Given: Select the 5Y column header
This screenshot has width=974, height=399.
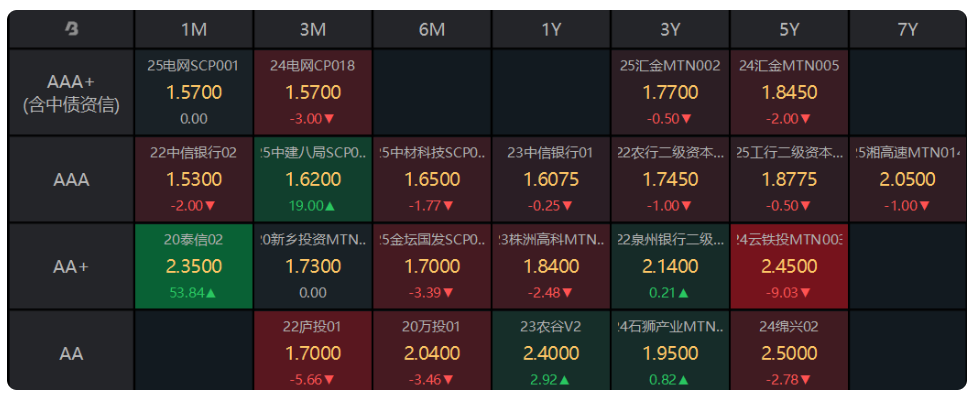Looking at the screenshot, I should [x=790, y=30].
